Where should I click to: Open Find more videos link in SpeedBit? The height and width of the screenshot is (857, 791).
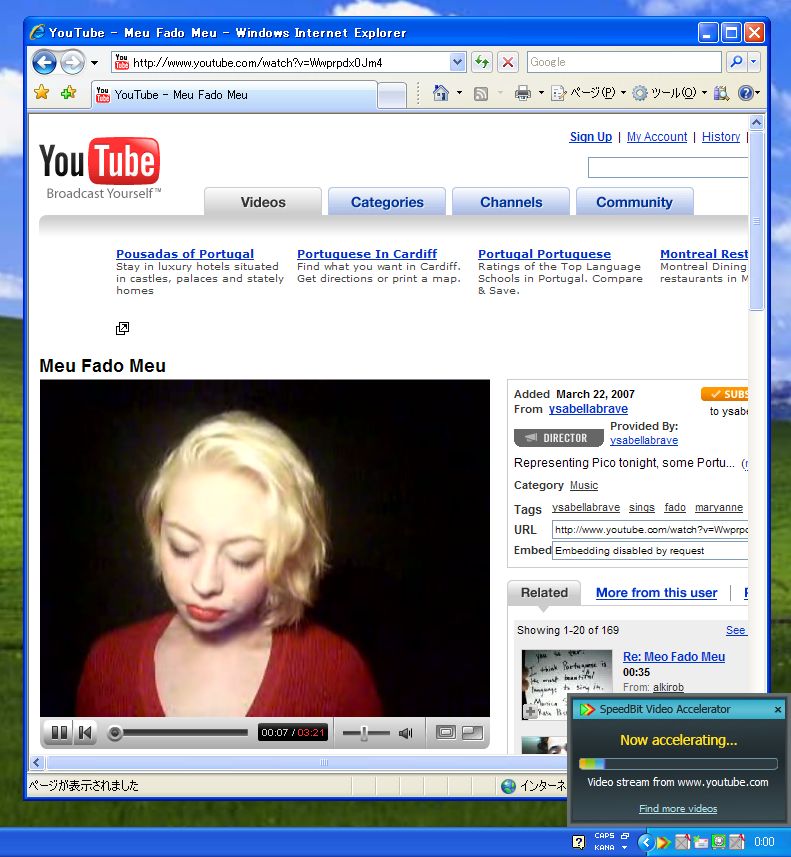tap(678, 808)
